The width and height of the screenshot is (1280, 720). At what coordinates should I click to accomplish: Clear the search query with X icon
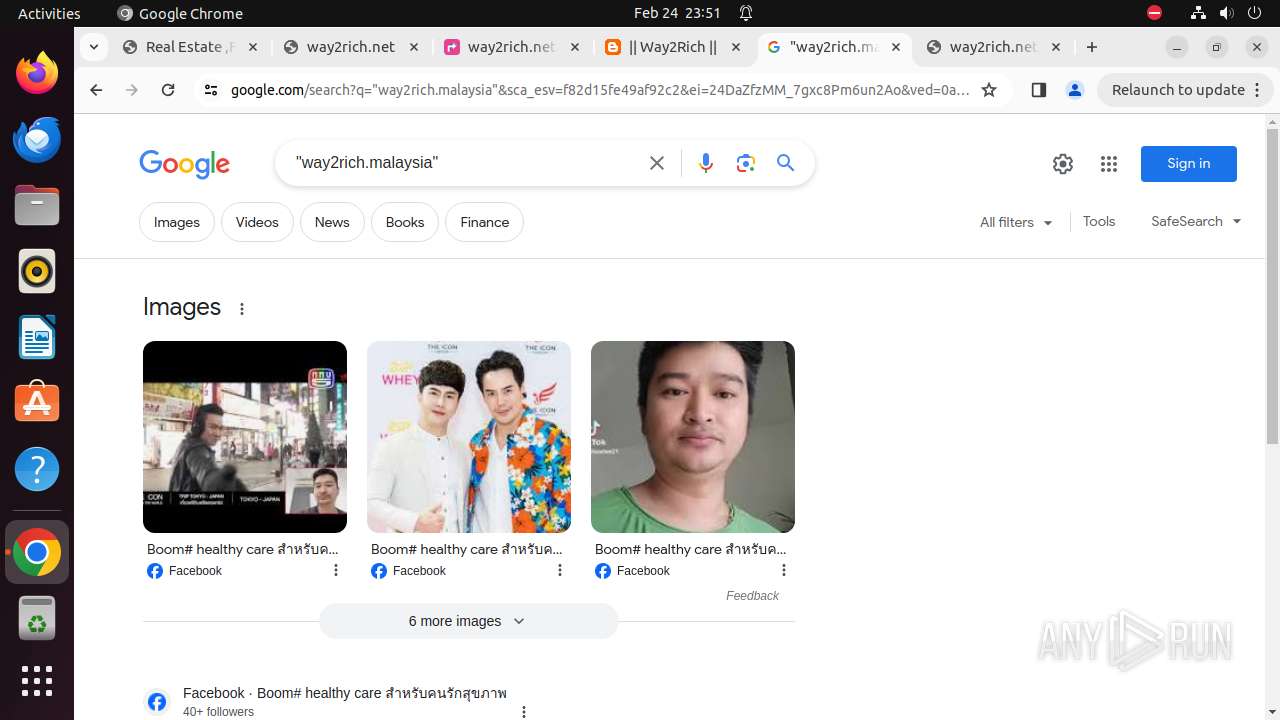[657, 163]
